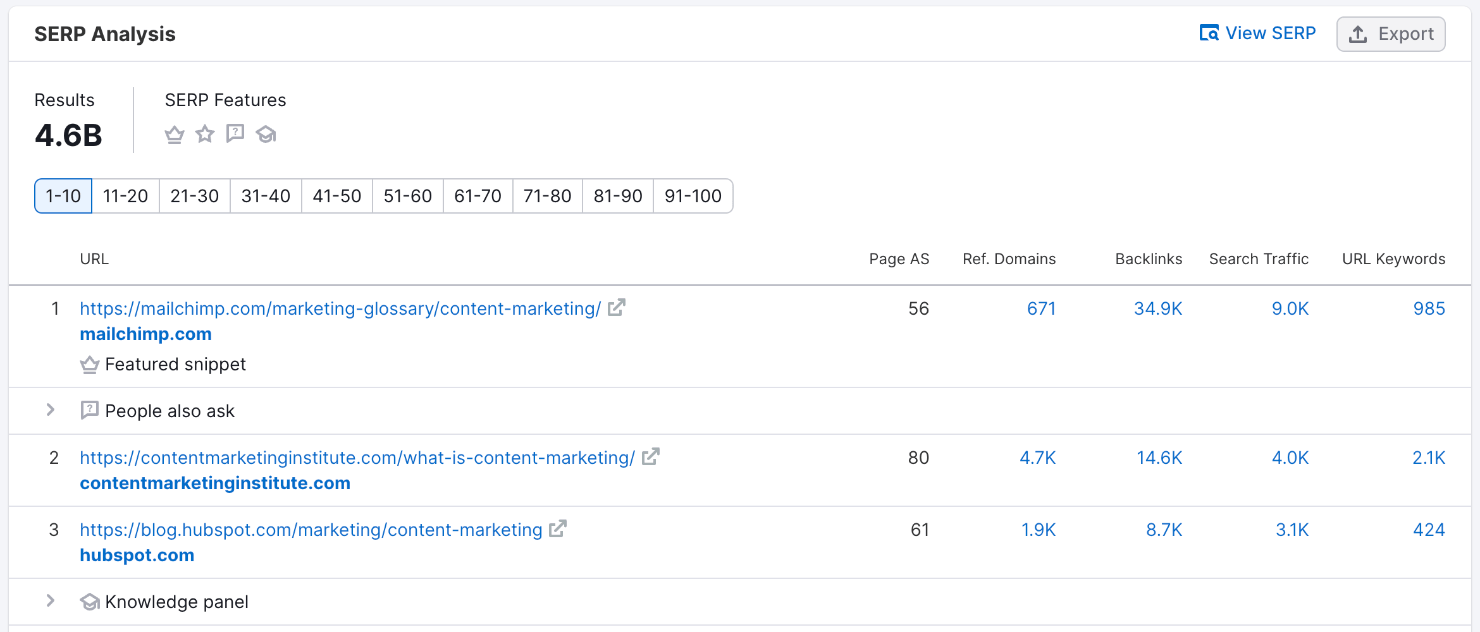Click the URL column header

[x=94, y=259]
